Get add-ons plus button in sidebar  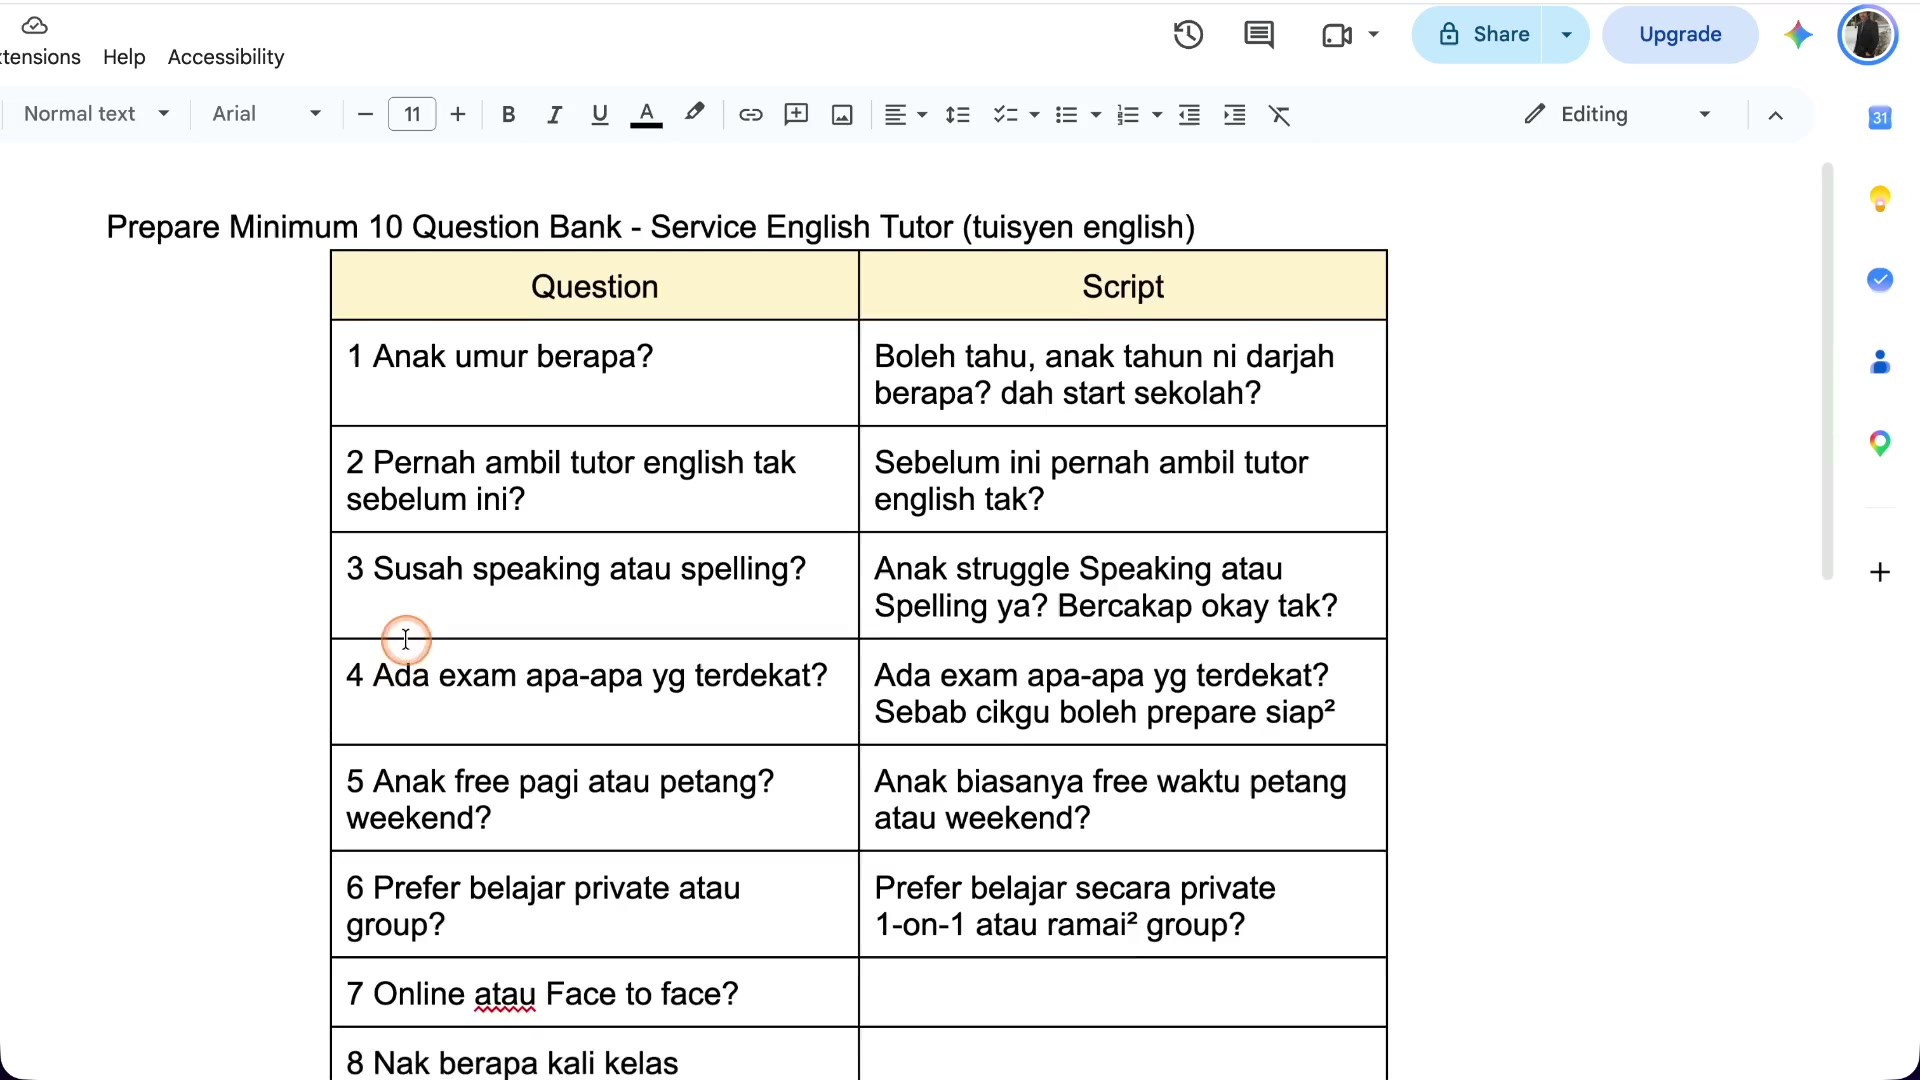pos(1880,572)
